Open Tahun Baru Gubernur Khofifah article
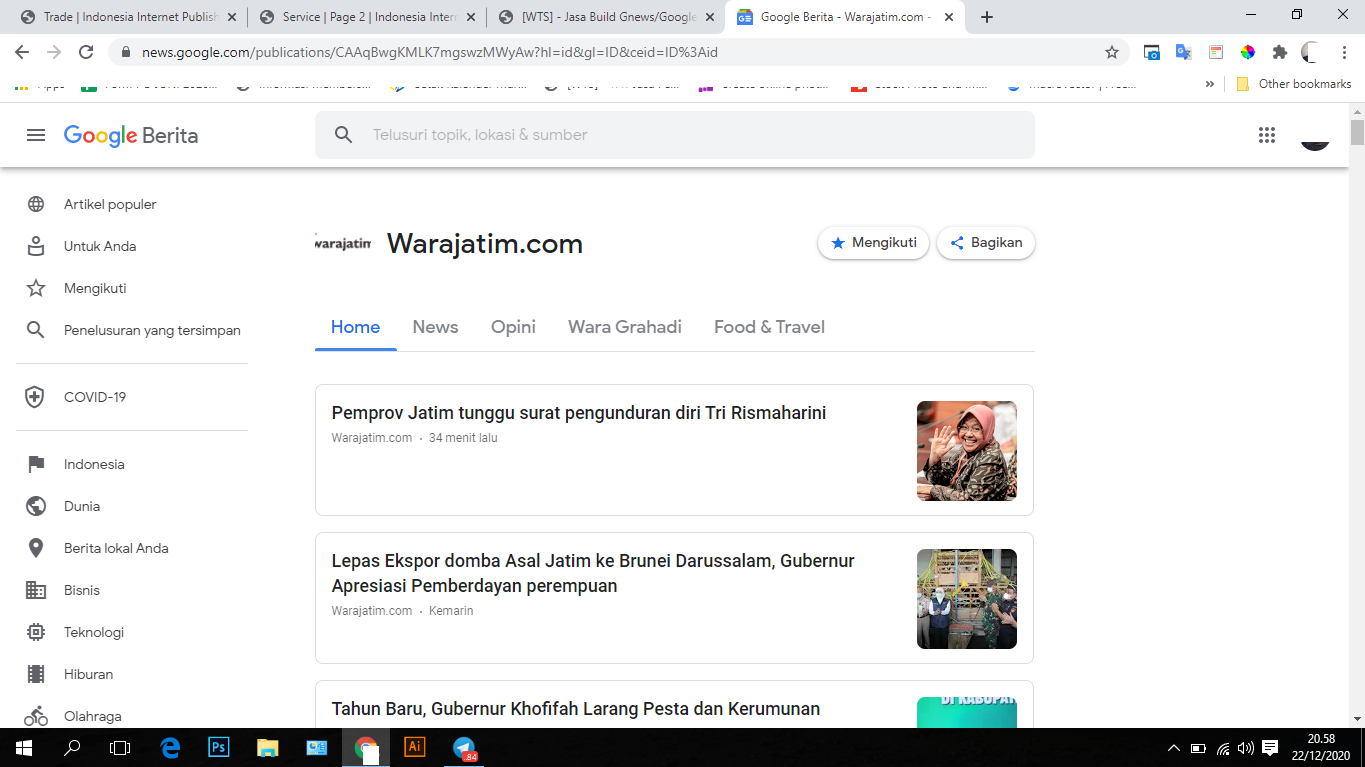The height and width of the screenshot is (767, 1365). point(576,709)
